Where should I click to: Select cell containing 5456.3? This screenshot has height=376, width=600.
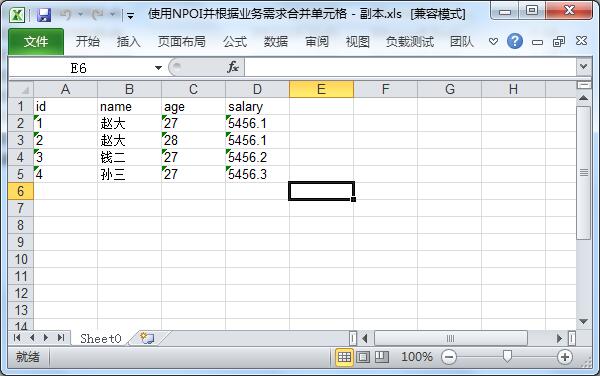257,174
